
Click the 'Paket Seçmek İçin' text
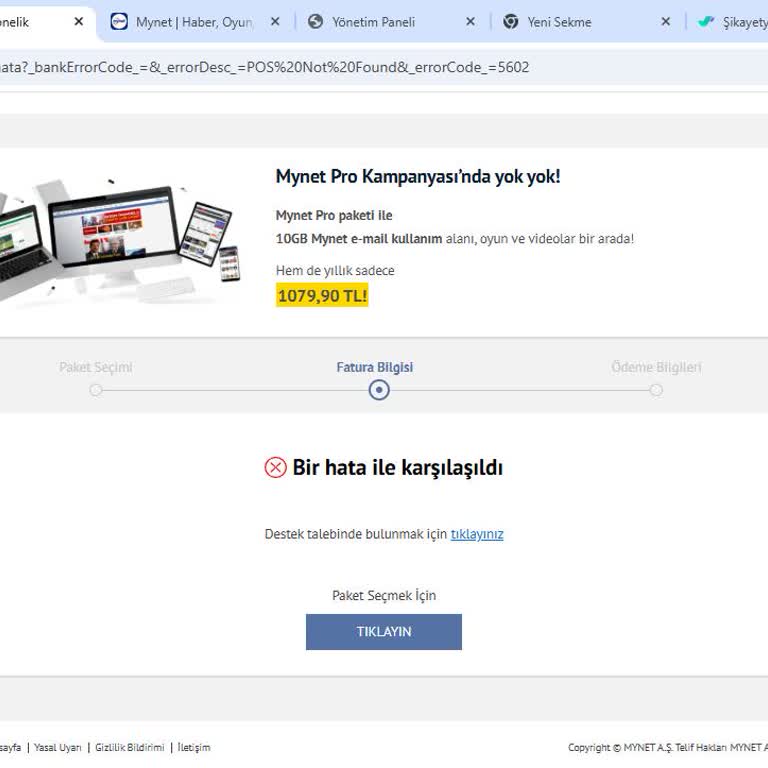click(384, 596)
